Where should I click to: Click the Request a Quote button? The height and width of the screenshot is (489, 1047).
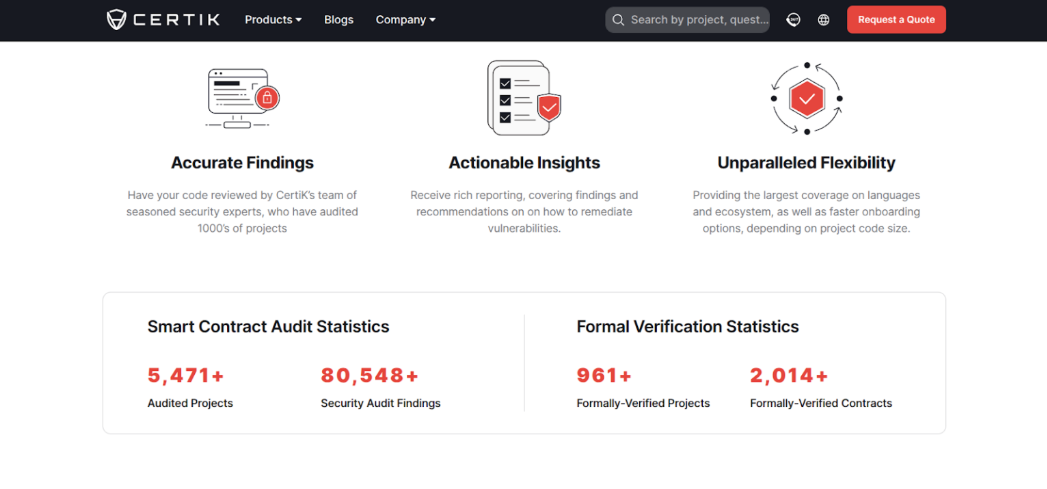click(896, 19)
